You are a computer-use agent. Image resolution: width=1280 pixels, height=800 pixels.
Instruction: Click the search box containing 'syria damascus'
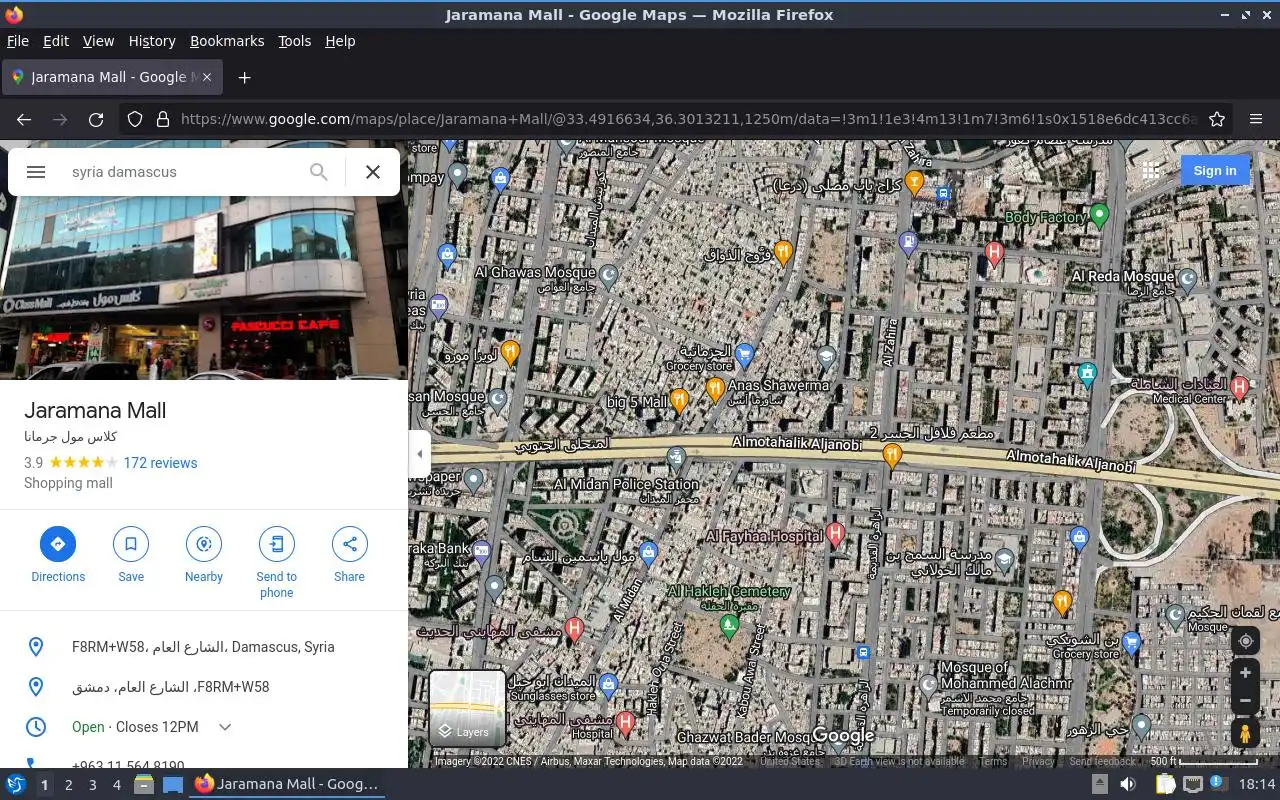(180, 172)
